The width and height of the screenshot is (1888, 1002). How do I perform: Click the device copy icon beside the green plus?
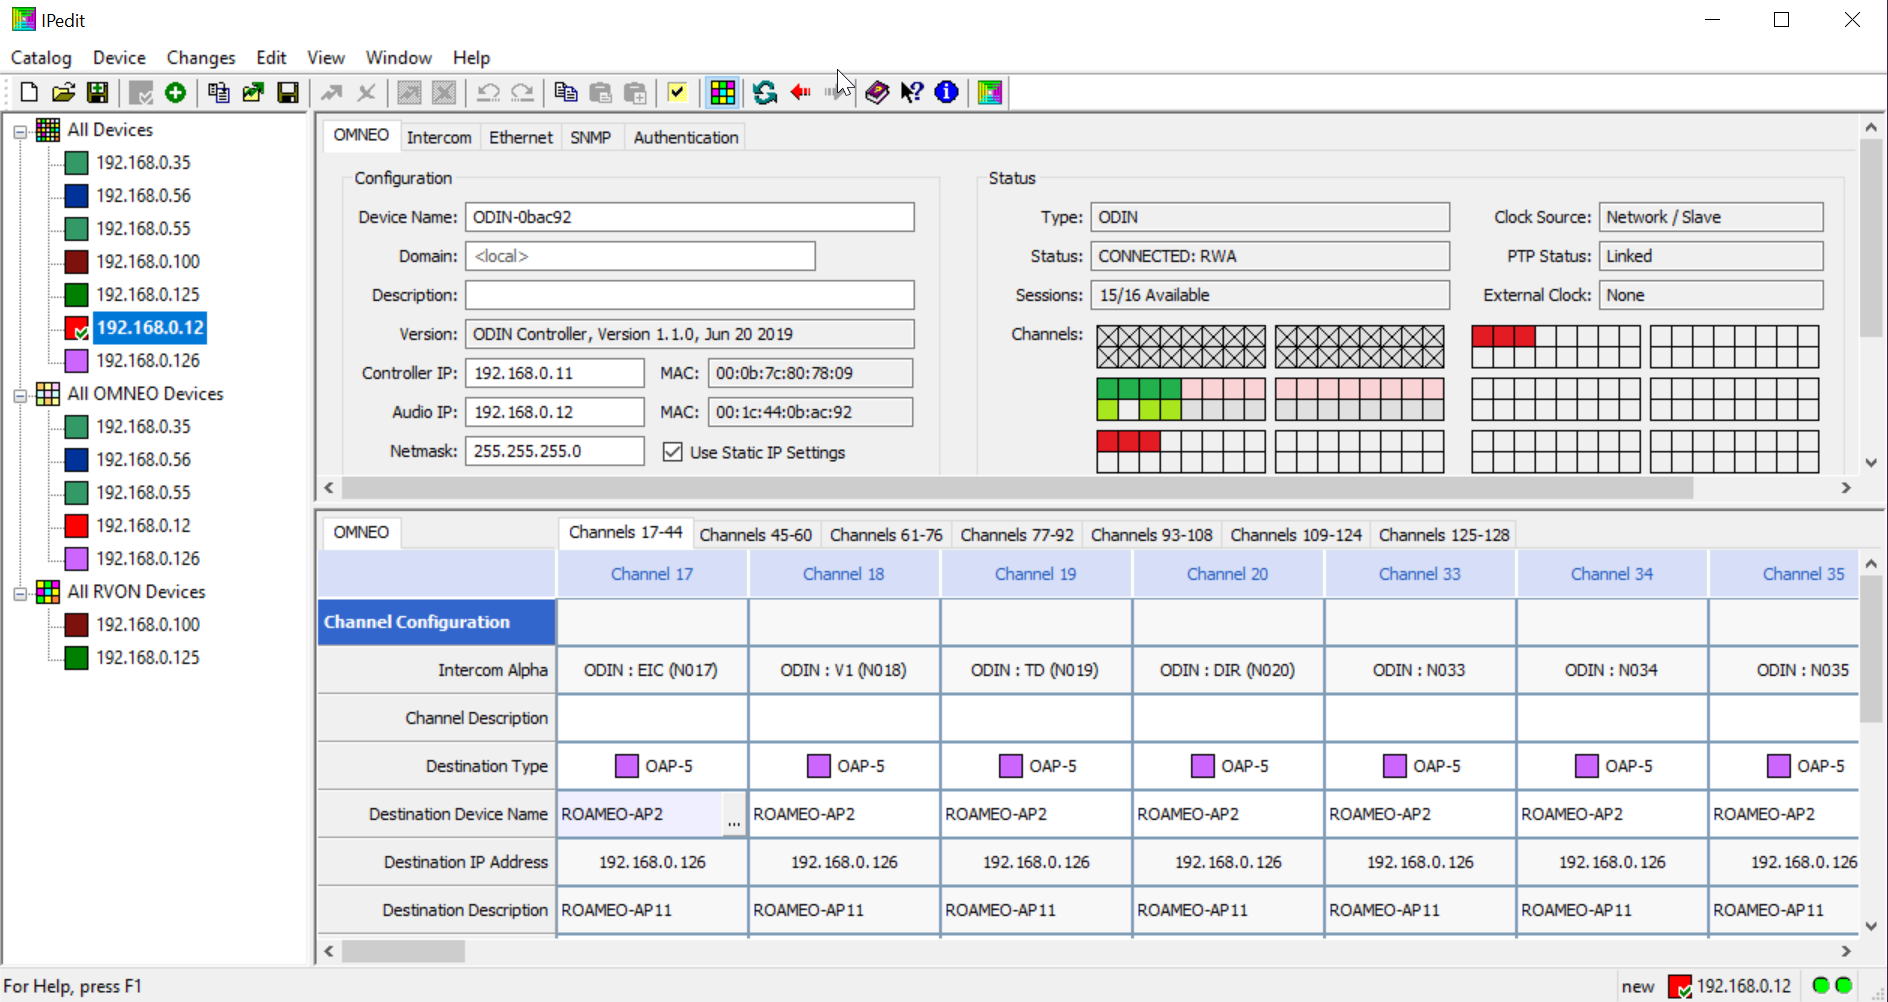click(218, 93)
